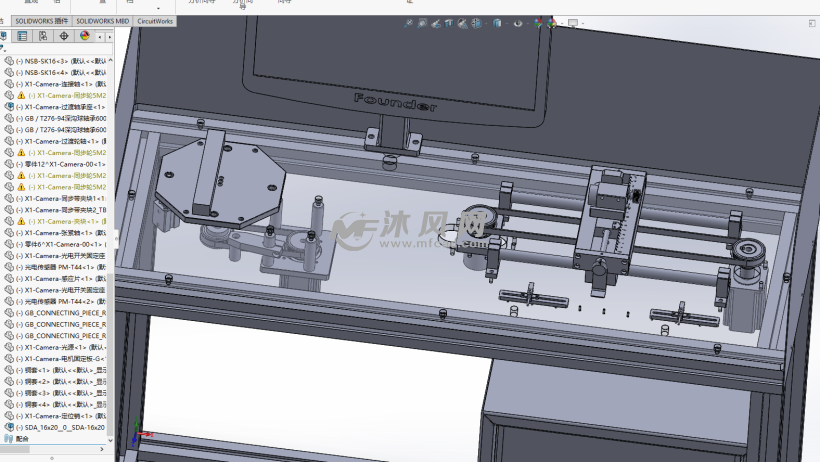Switch to the DimXpertManager crosshair tab

[64, 36]
